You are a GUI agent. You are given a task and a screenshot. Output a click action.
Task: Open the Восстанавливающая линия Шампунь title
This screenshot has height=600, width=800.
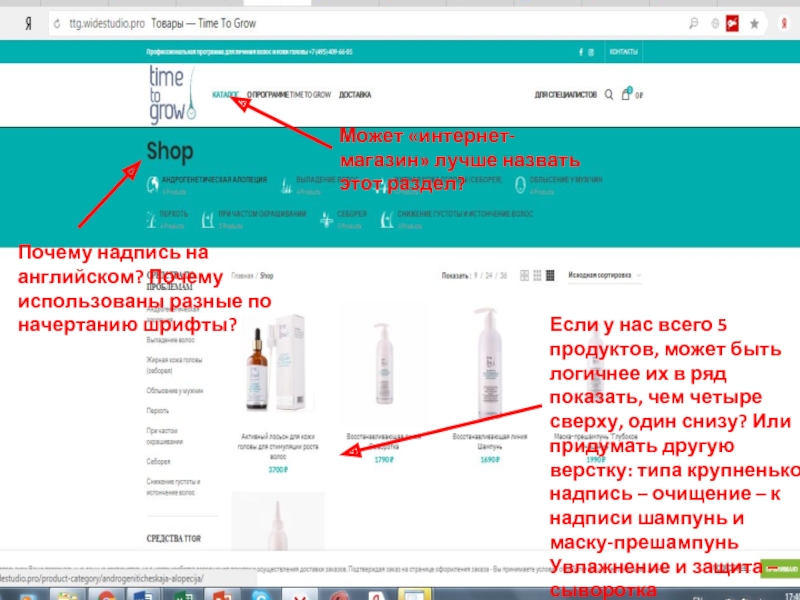coord(490,441)
